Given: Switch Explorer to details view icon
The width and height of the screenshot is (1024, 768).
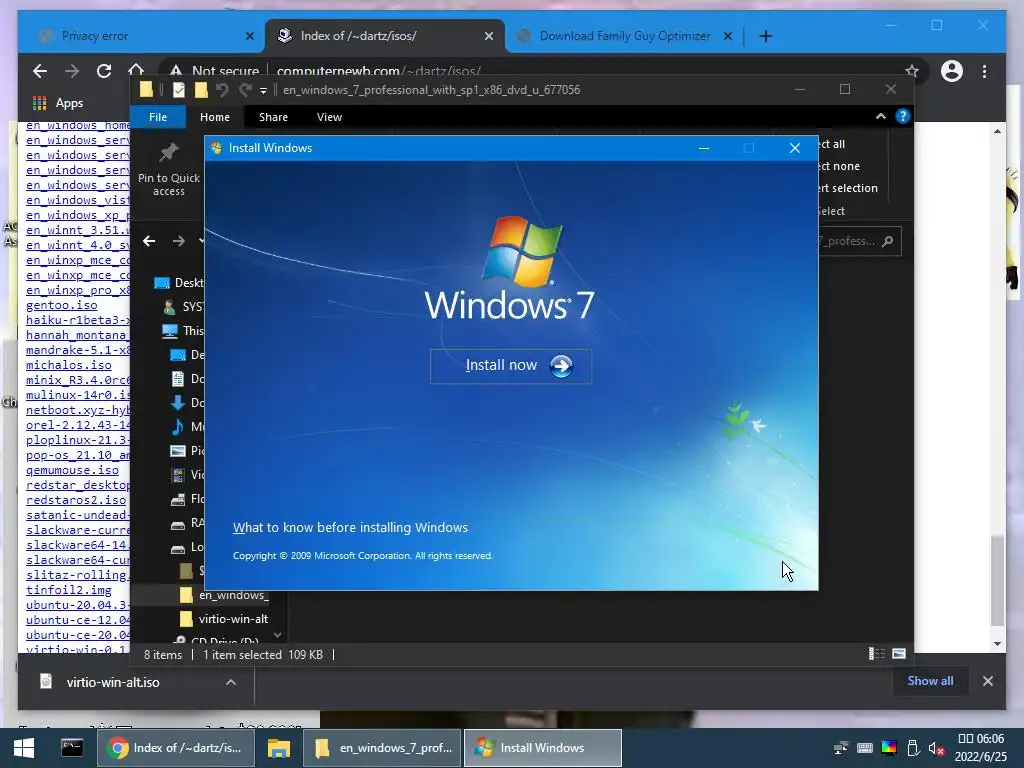Looking at the screenshot, I should (876, 654).
